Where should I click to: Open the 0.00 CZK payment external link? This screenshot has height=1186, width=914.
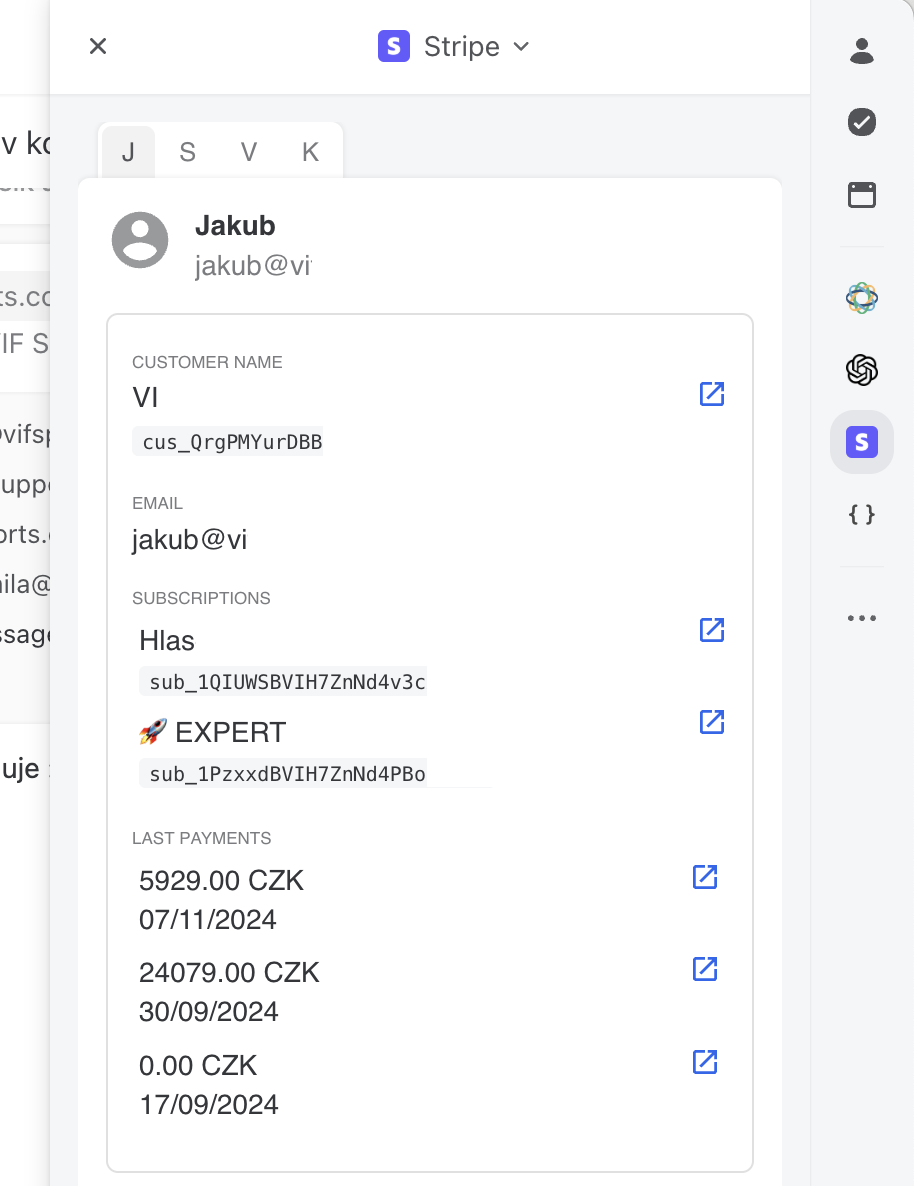704,1062
